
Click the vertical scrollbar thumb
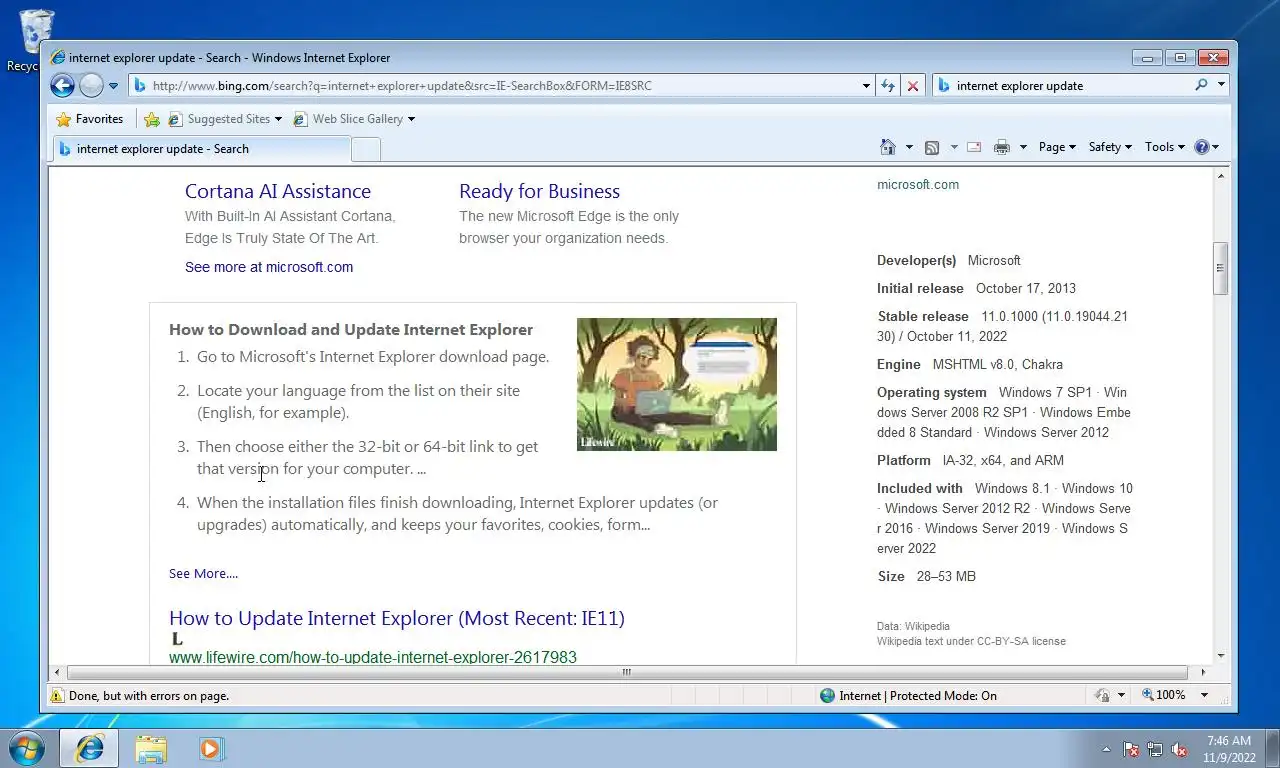click(1220, 267)
